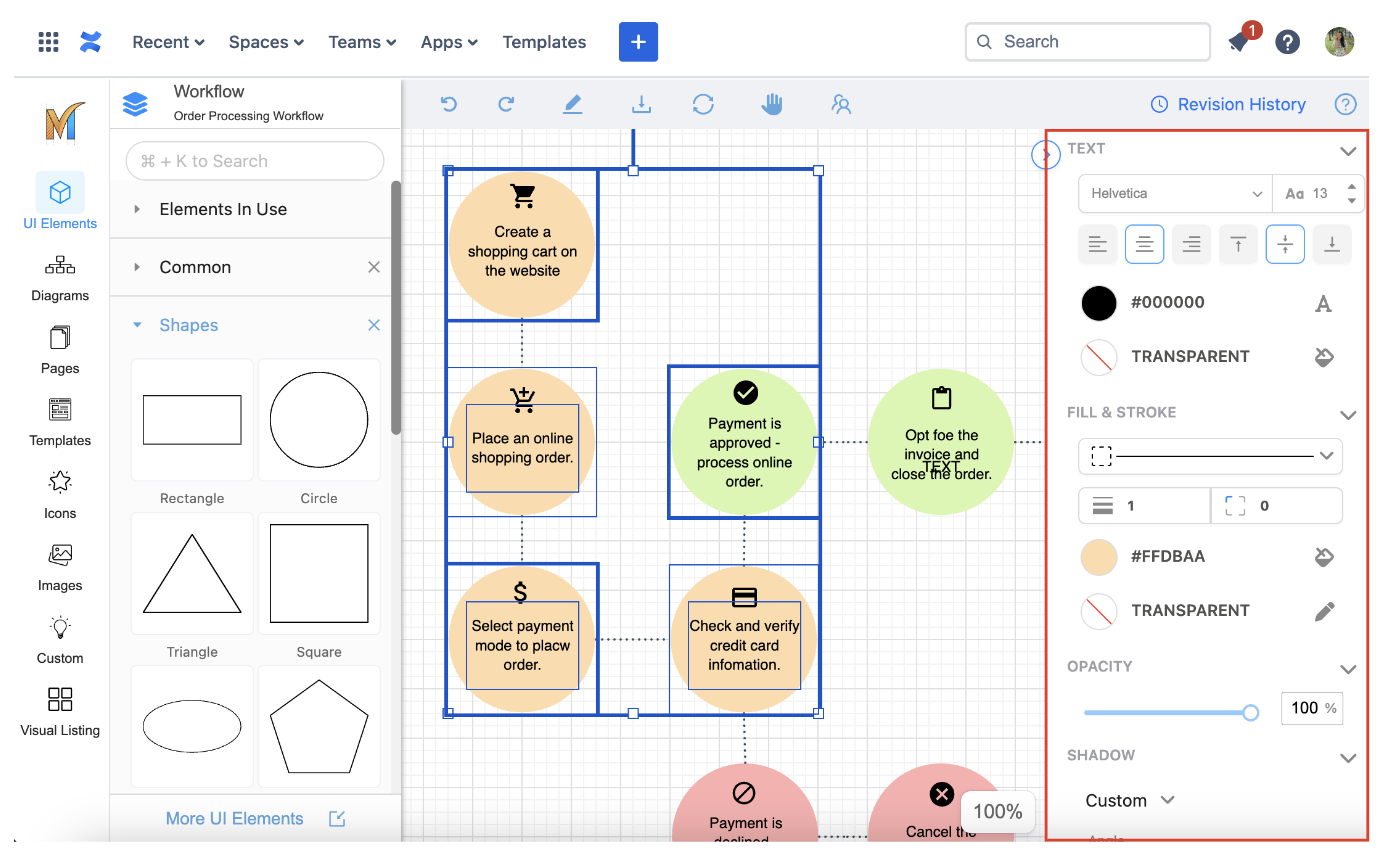Open the Templates menu item
1392x854 pixels.
click(544, 42)
